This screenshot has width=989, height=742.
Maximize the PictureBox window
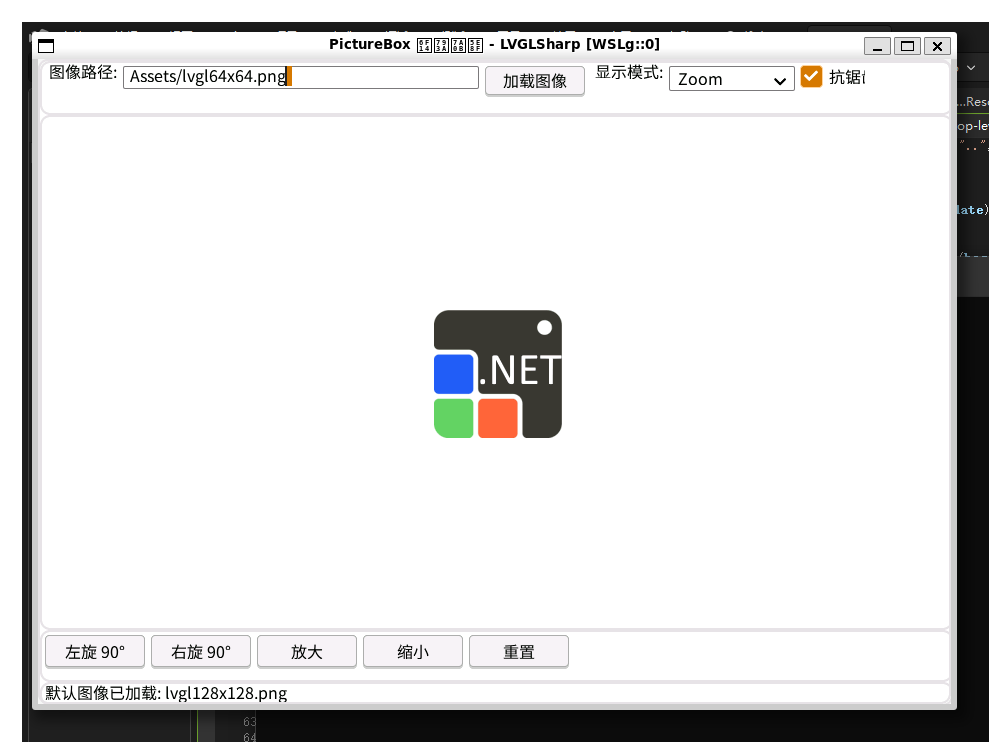tap(907, 46)
